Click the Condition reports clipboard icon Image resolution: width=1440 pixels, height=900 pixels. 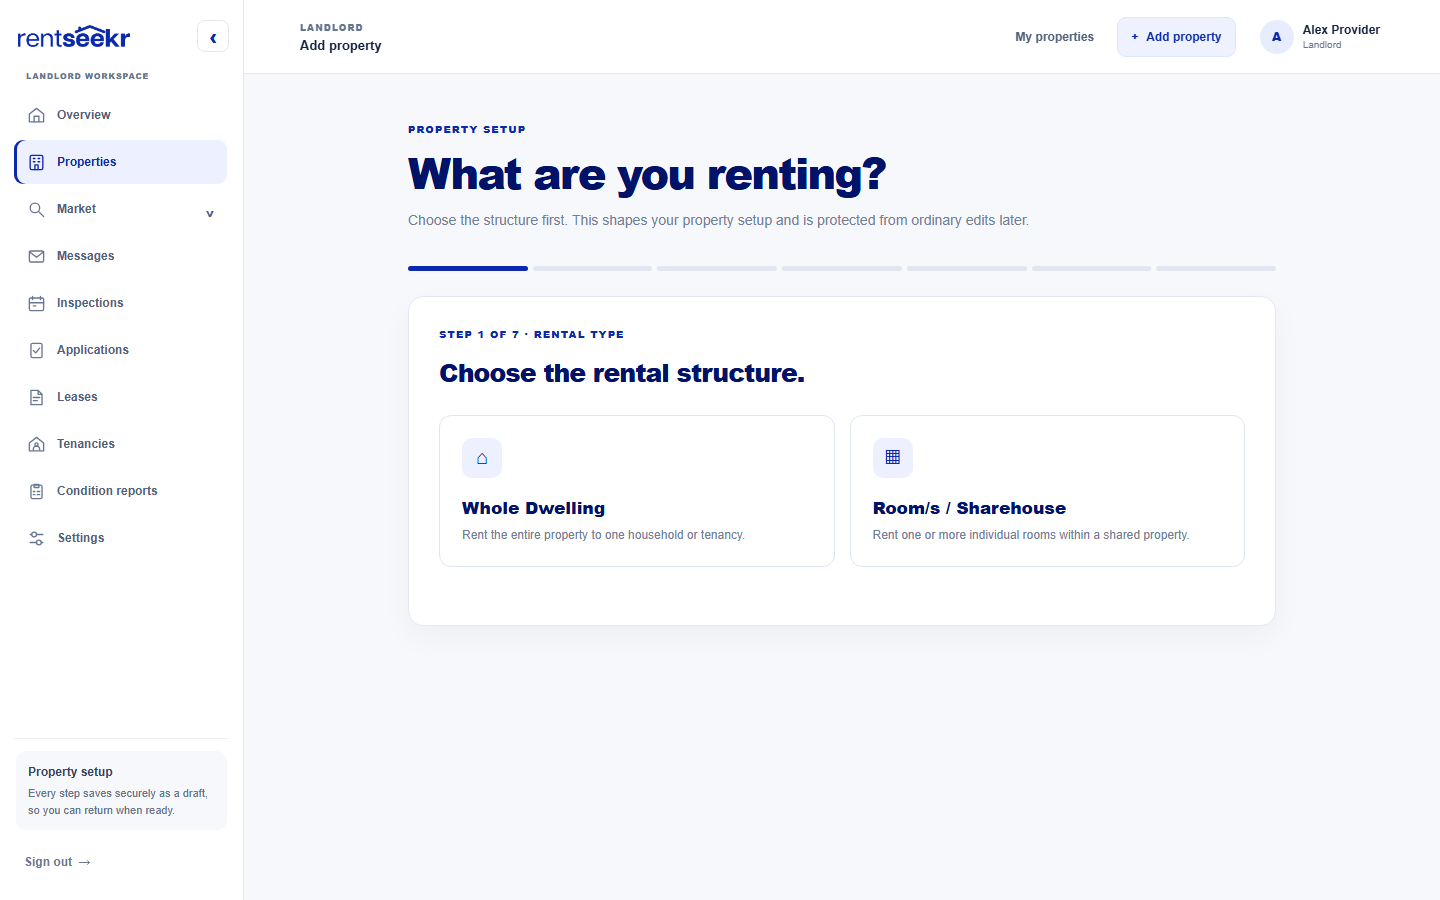tap(37, 491)
